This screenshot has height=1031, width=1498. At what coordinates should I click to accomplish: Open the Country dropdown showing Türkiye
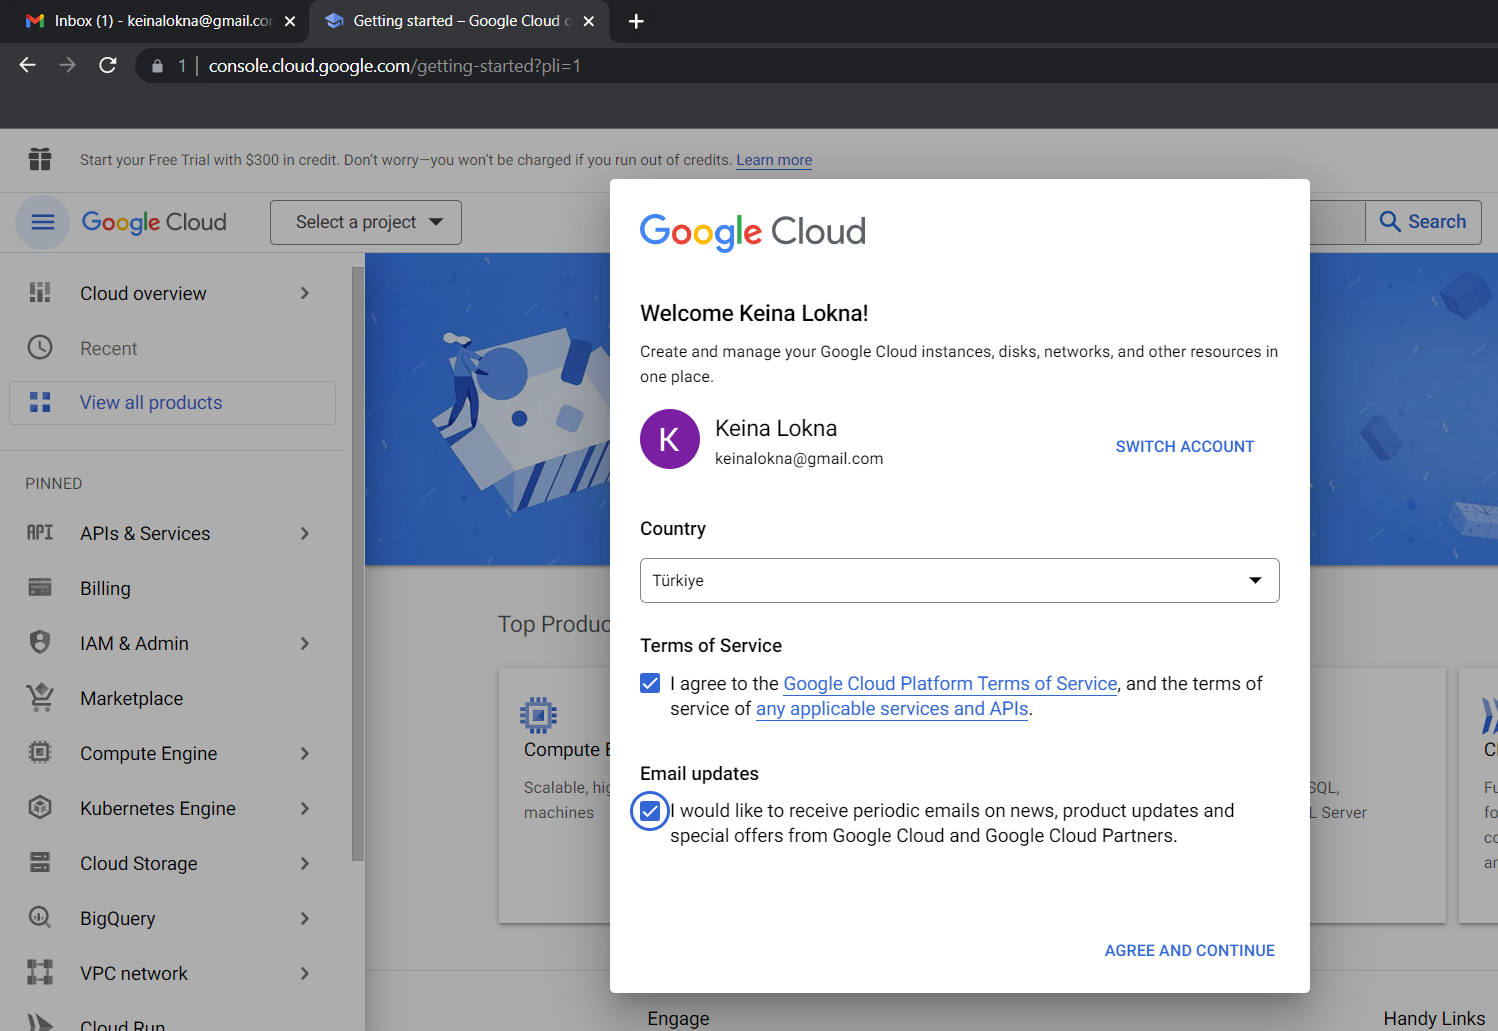pos(959,580)
